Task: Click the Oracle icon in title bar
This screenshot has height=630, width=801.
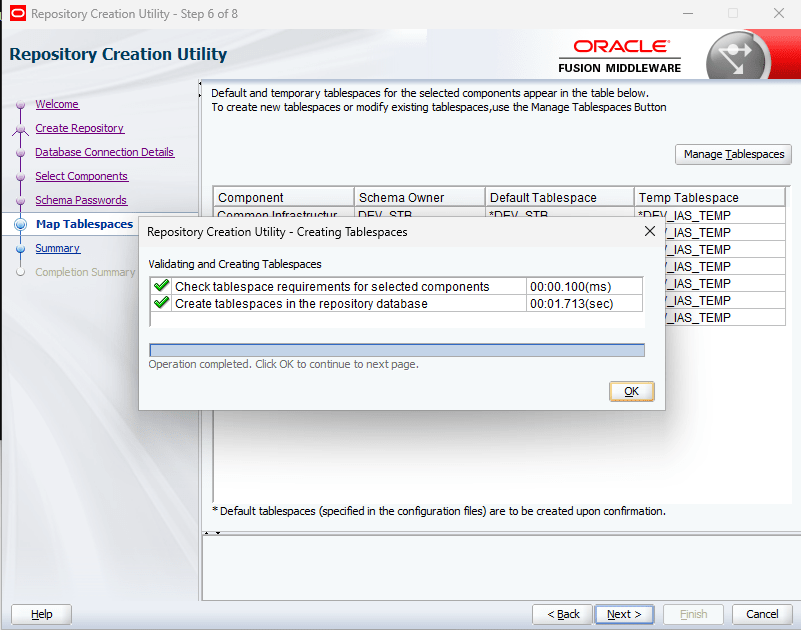Action: 17,13
